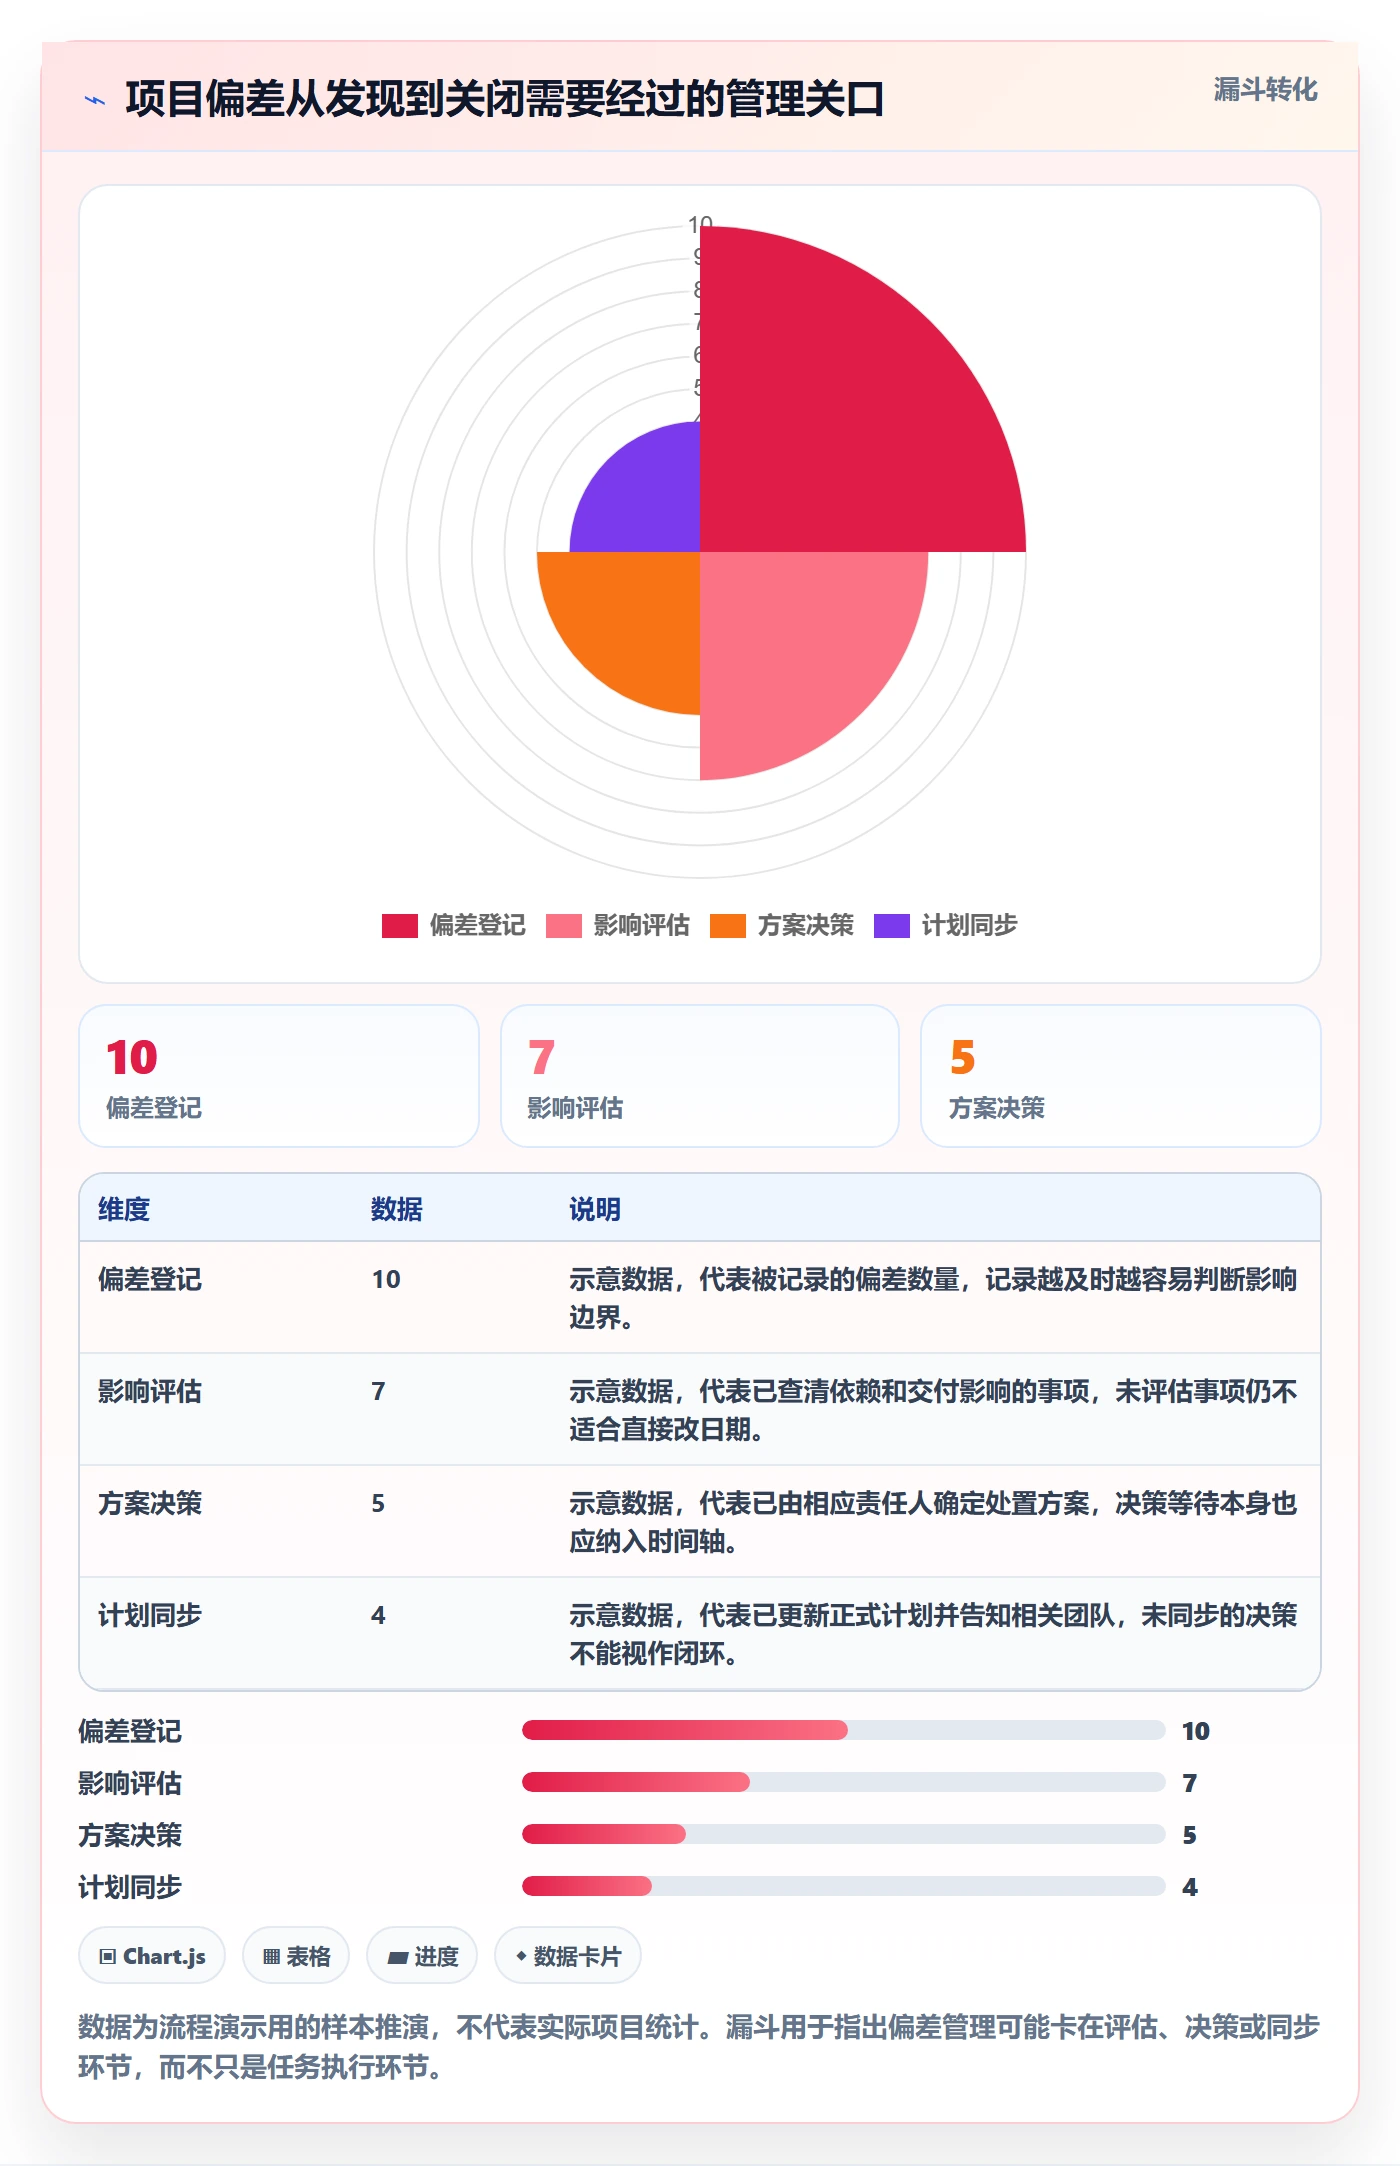1400x2166 pixels.
Task: Toggle the 计划同步 legend swatch
Action: pos(891,926)
